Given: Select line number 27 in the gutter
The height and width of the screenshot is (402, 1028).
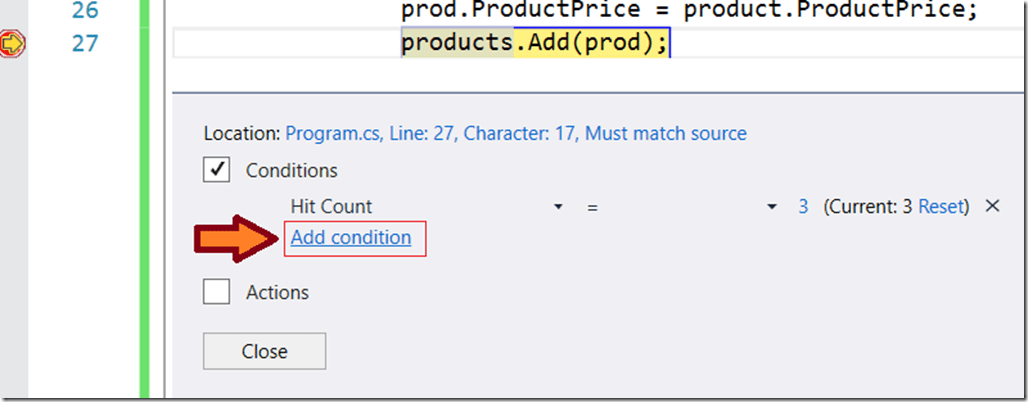Looking at the screenshot, I should click(x=85, y=44).
